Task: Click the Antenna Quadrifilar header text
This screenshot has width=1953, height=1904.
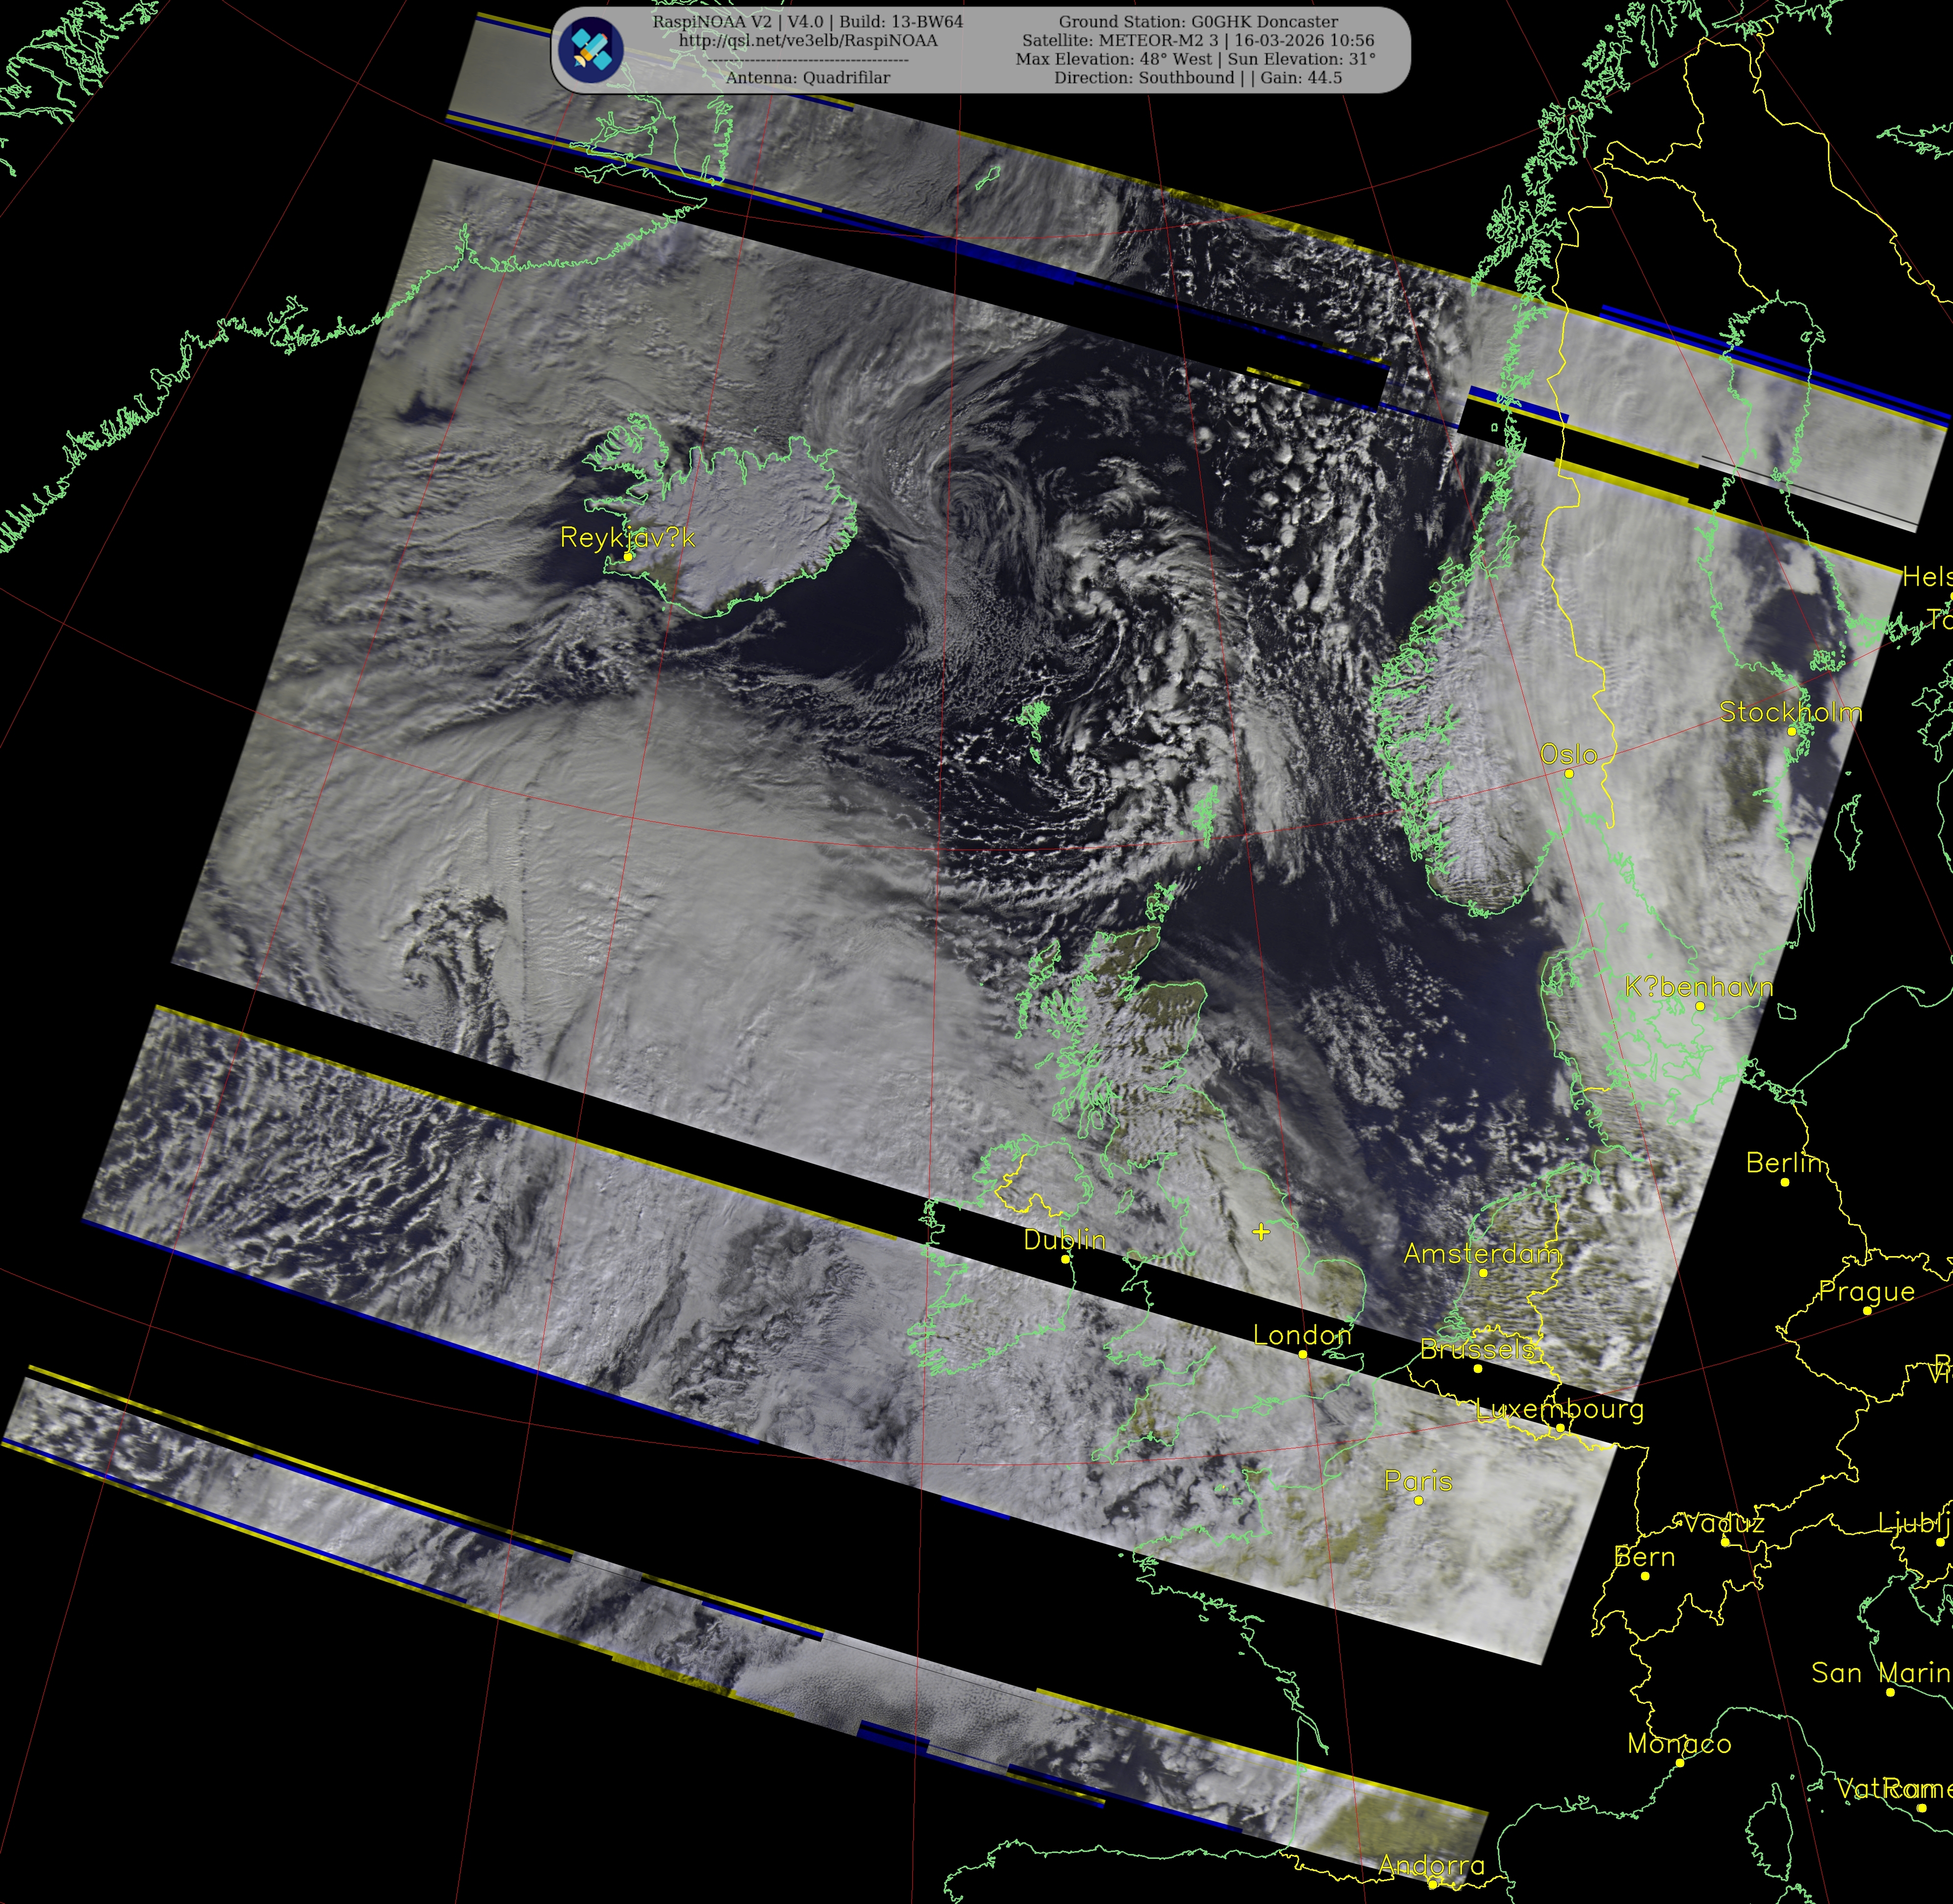Action: (807, 78)
